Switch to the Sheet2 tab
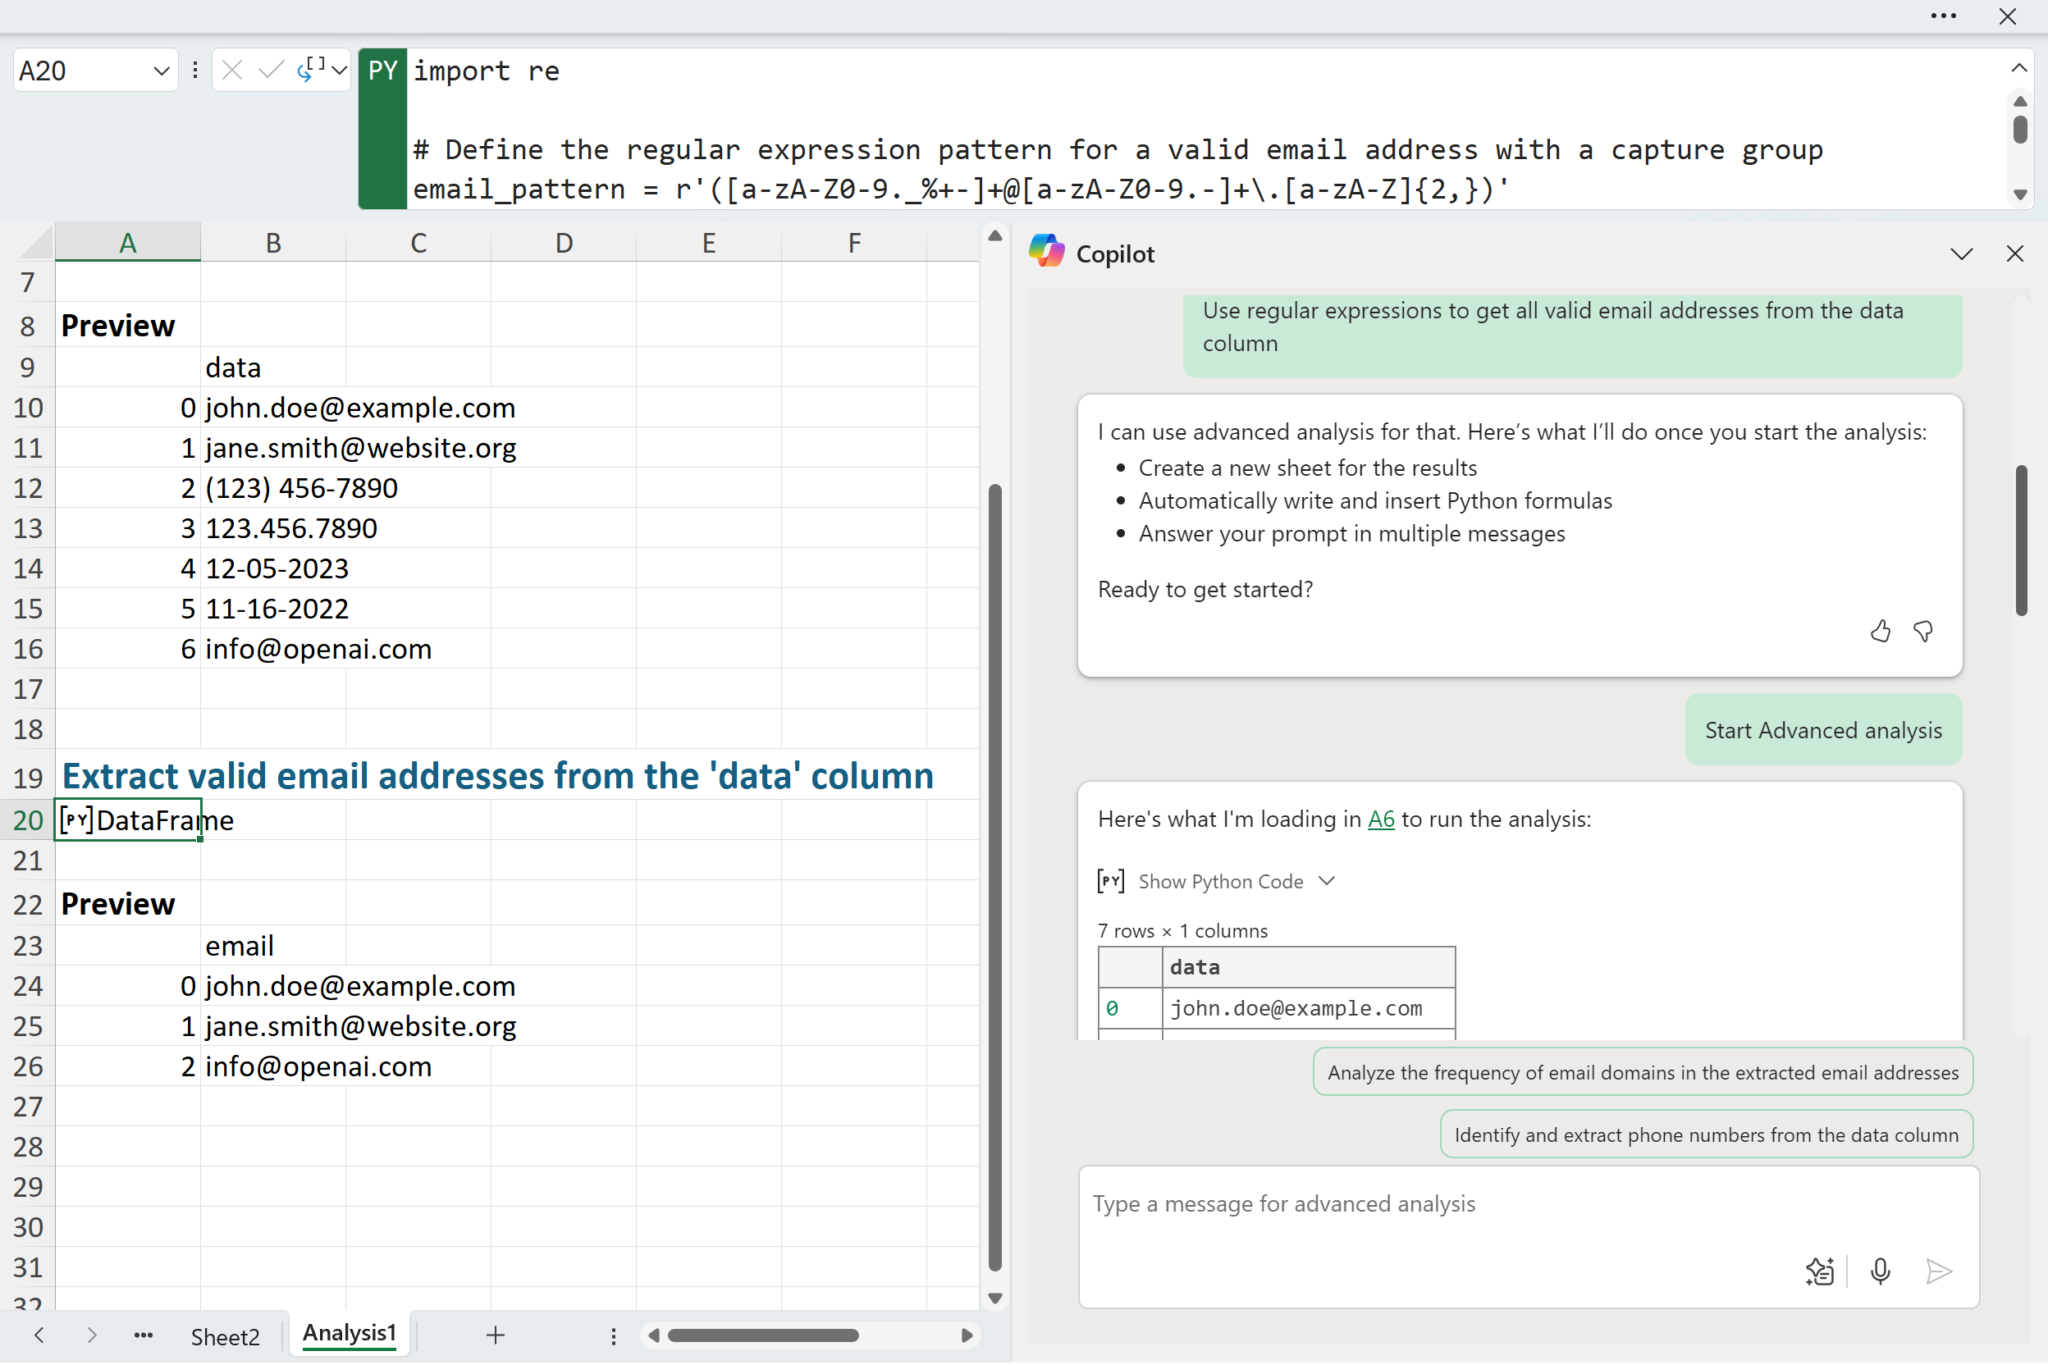The height and width of the screenshot is (1365, 2048). pos(225,1336)
